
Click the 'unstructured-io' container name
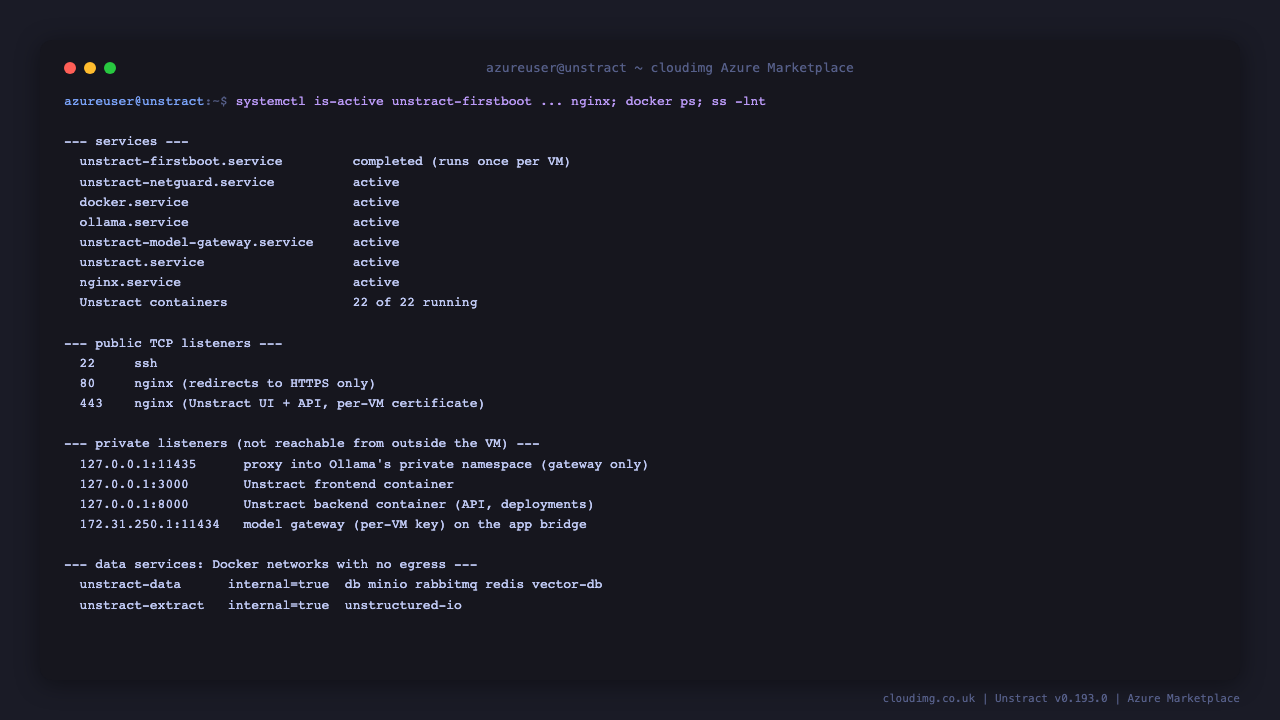pos(403,605)
